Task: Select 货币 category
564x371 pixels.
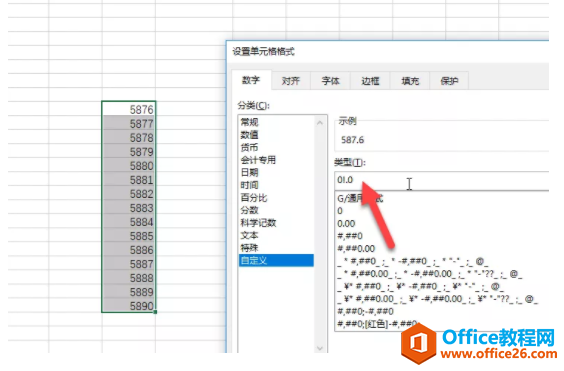Action: click(276, 148)
